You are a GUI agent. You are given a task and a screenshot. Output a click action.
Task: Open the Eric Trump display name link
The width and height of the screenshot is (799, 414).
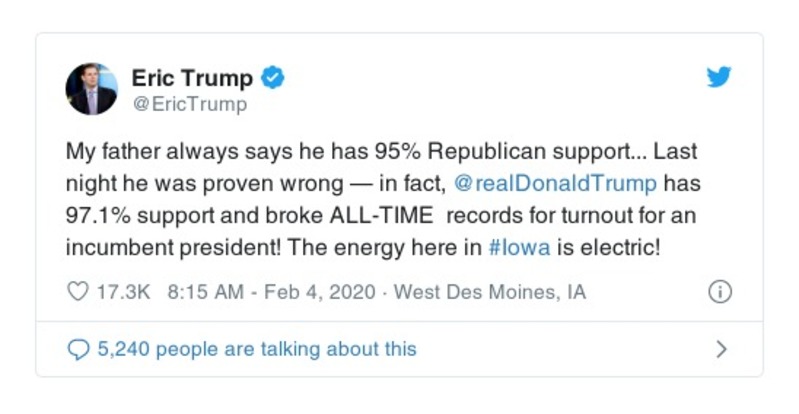click(x=193, y=77)
